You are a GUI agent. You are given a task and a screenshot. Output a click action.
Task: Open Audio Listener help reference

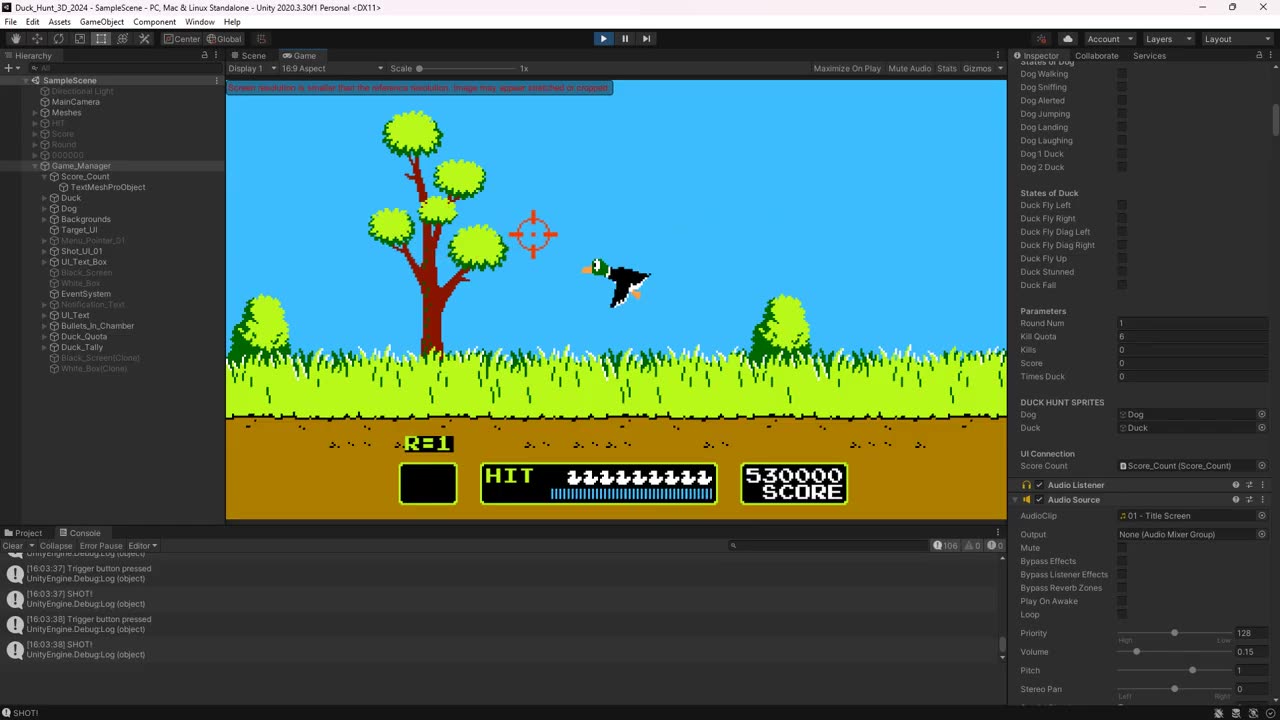point(1236,485)
